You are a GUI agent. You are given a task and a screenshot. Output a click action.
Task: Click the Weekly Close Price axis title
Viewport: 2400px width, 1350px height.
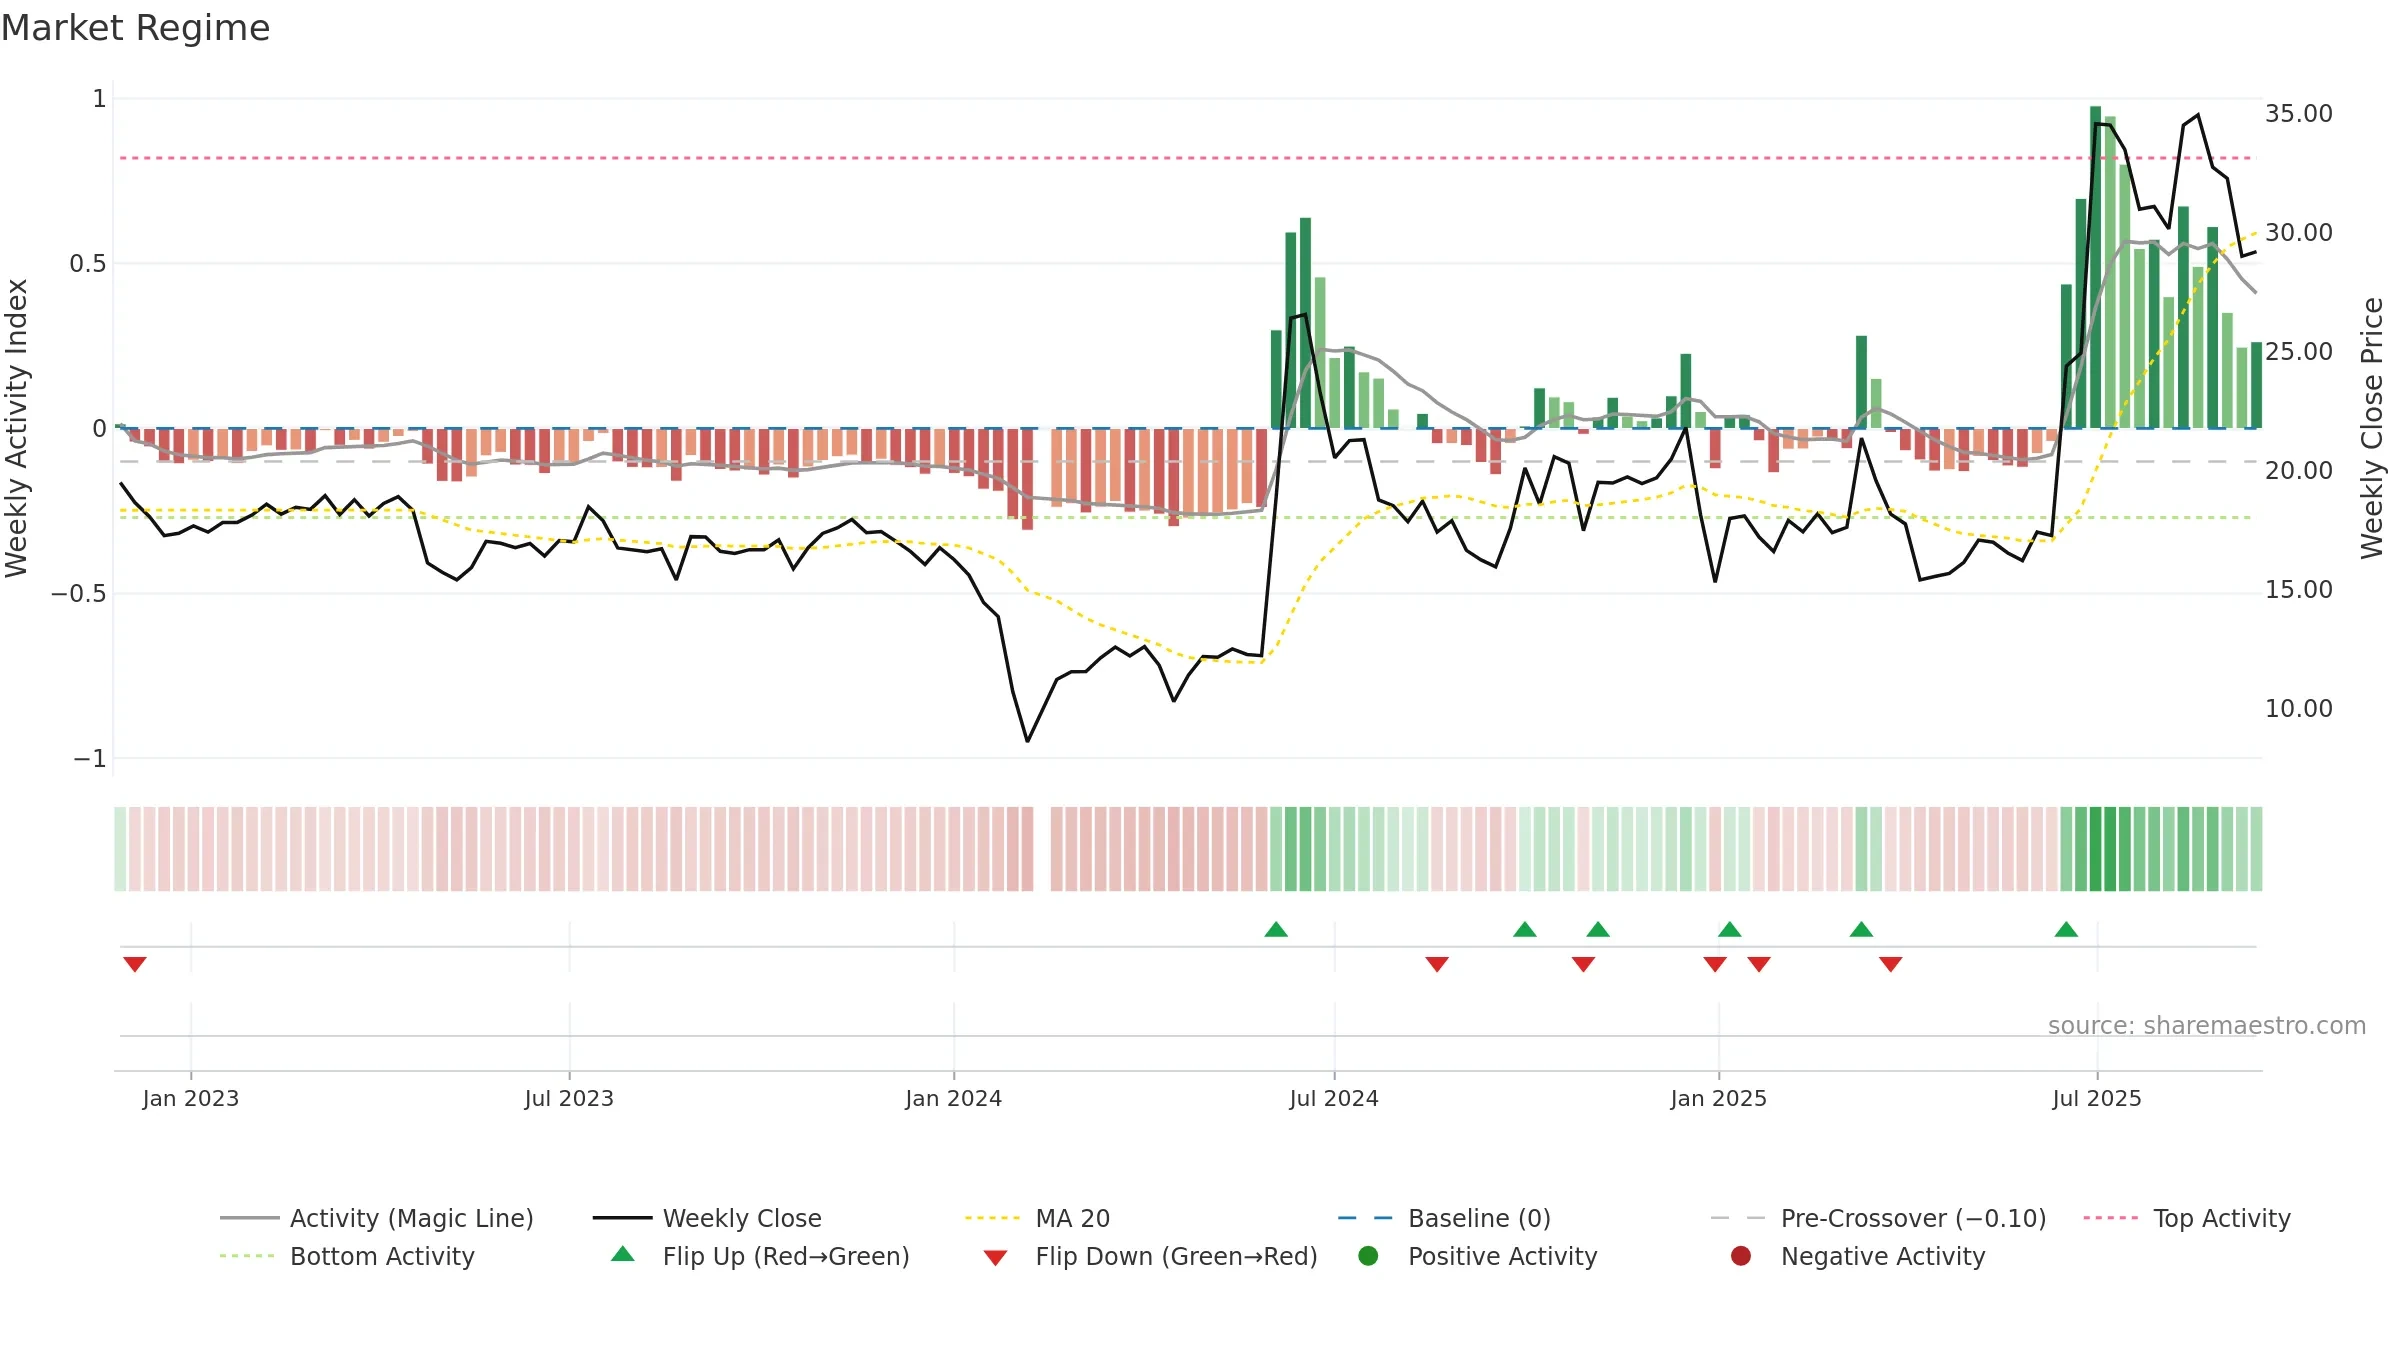pos(2372,428)
